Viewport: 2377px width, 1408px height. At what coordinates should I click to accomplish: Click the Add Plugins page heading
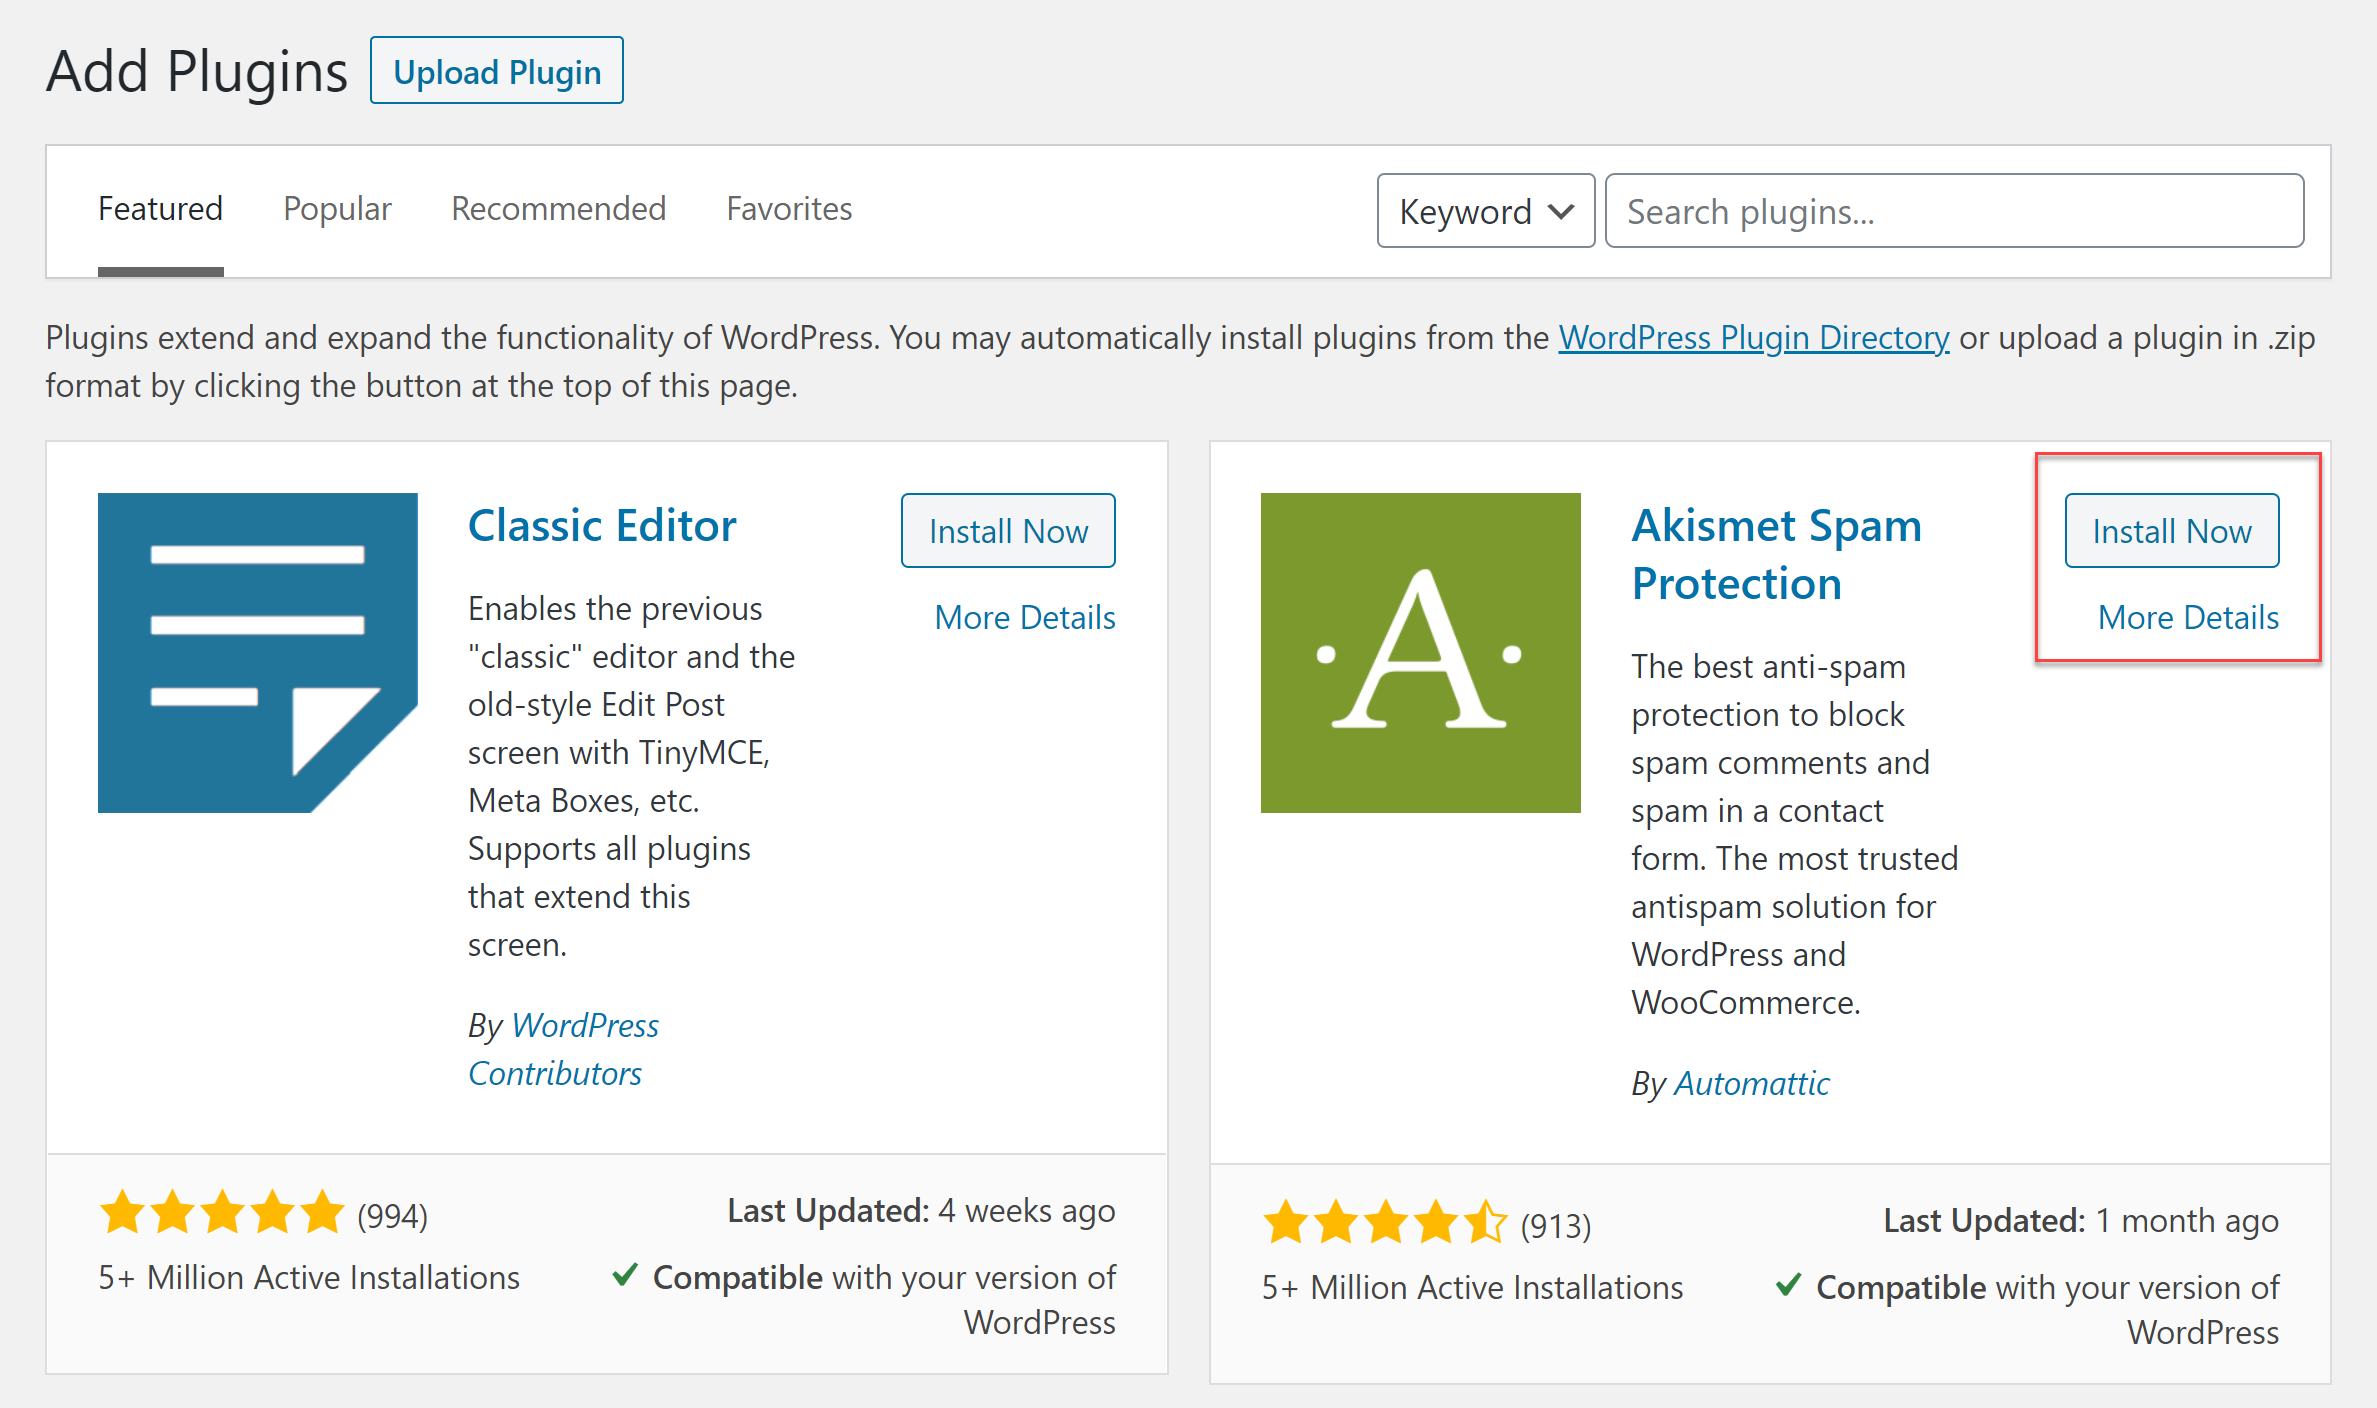[x=197, y=72]
